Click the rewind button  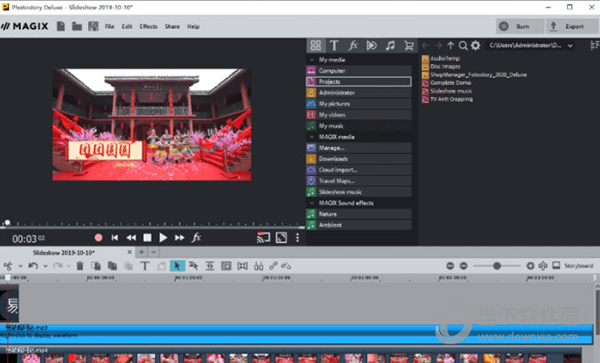131,238
